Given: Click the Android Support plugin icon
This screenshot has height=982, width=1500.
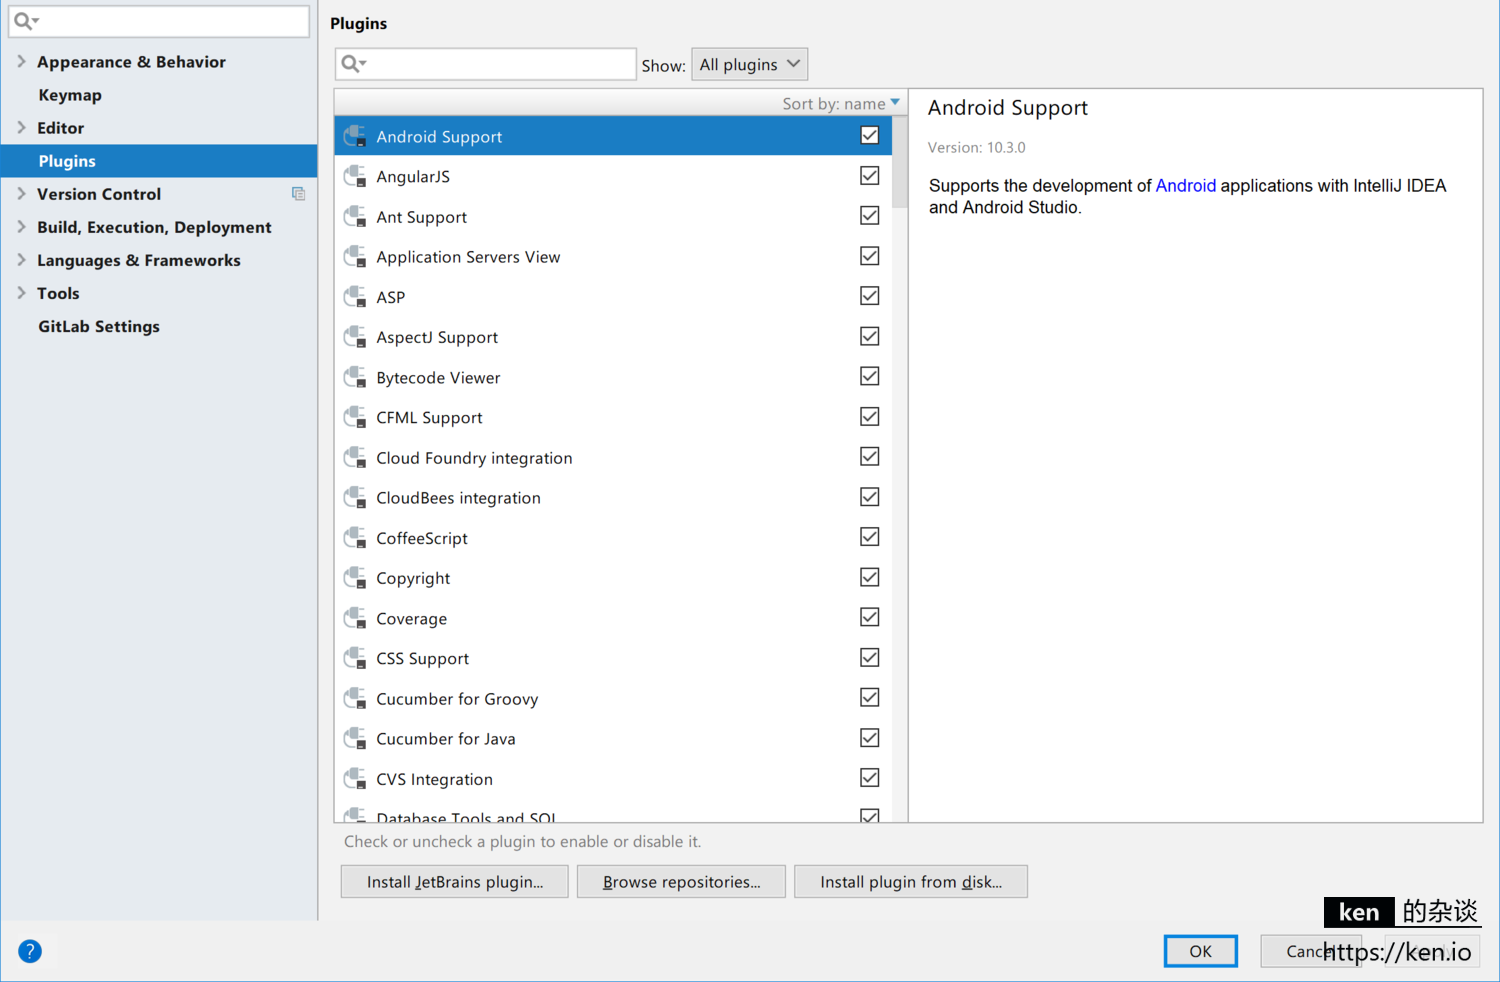Looking at the screenshot, I should coord(355,137).
